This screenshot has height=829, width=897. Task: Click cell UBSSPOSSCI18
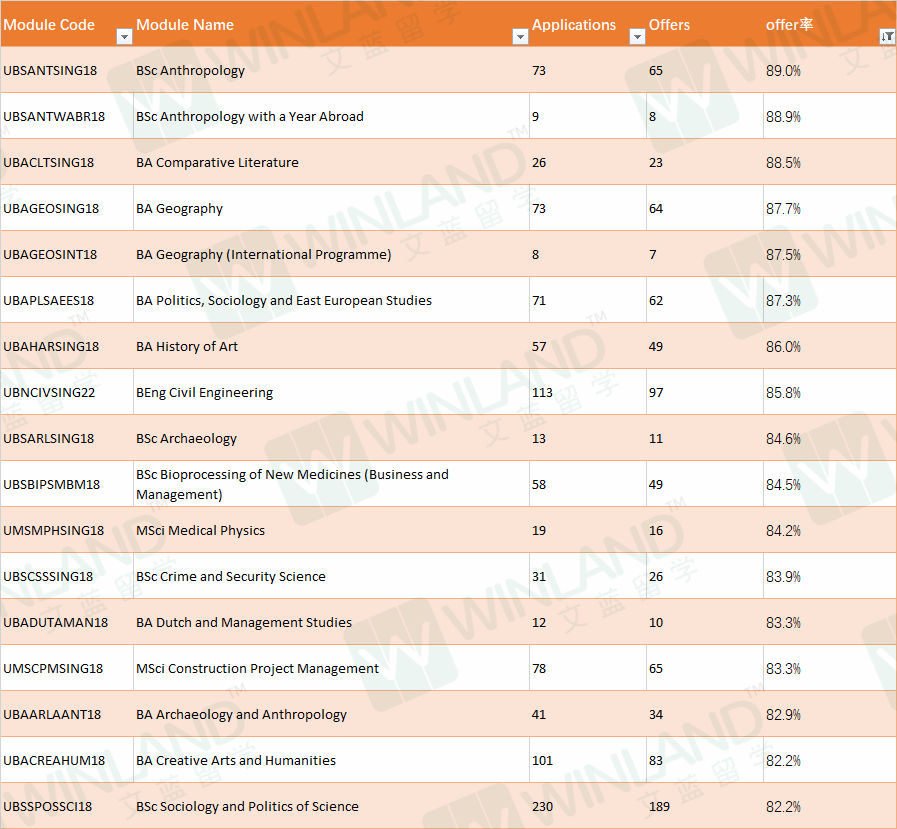67,806
